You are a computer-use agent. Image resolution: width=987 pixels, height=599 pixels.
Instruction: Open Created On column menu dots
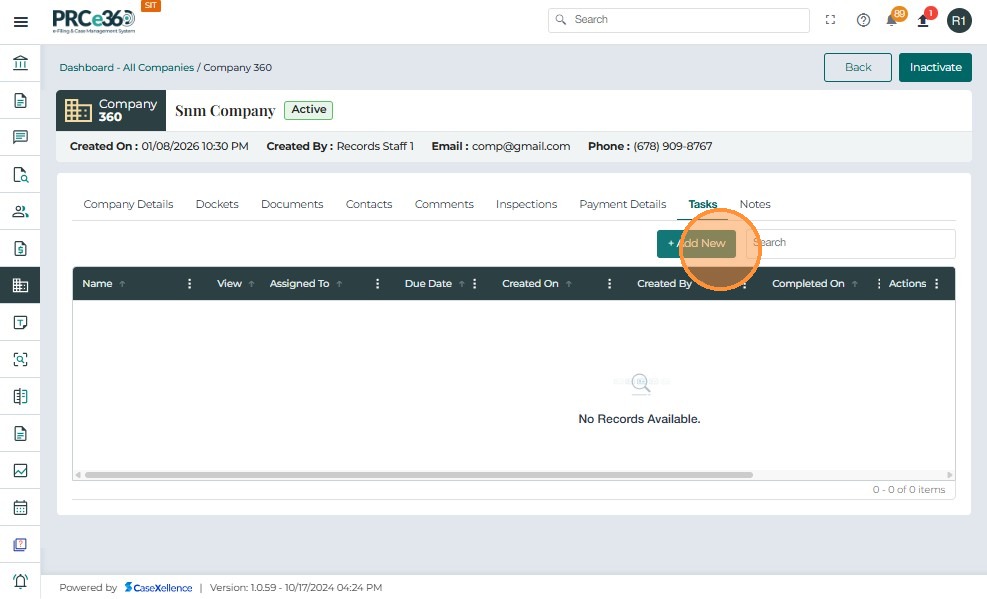(x=609, y=284)
